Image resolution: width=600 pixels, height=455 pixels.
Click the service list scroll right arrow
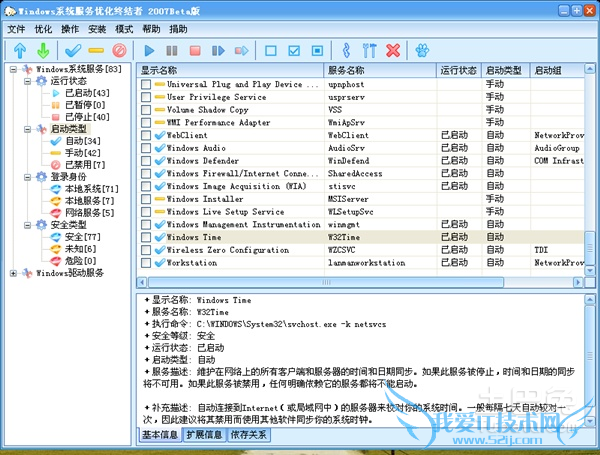[x=578, y=282]
